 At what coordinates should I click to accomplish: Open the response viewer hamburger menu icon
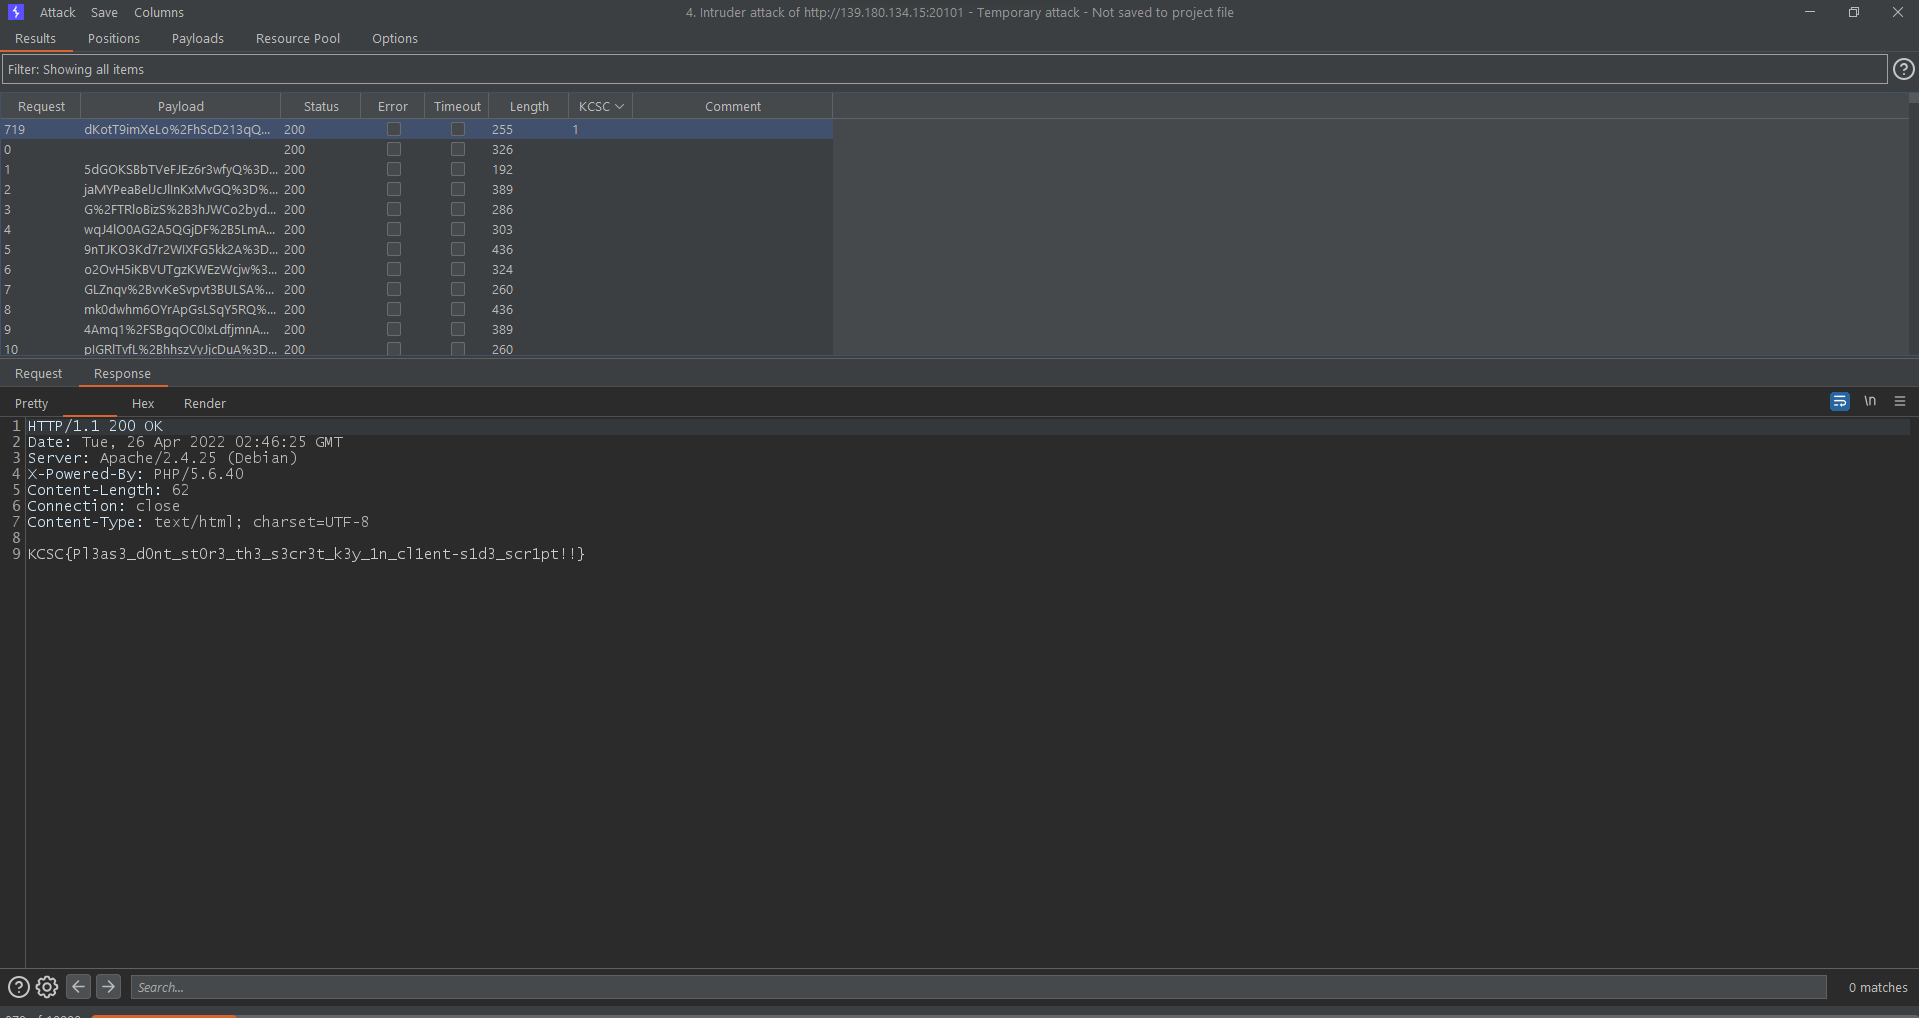1900,401
